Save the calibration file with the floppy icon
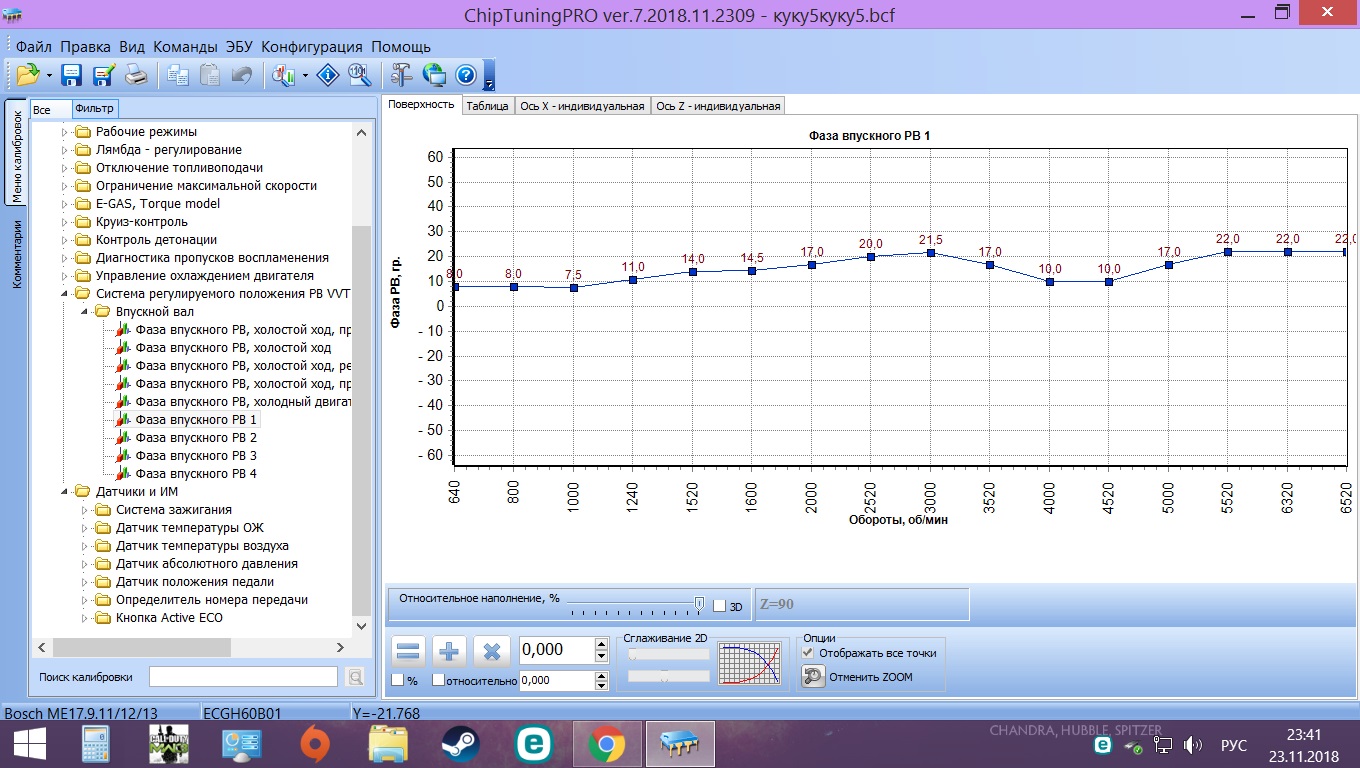1360x768 pixels. pos(71,75)
